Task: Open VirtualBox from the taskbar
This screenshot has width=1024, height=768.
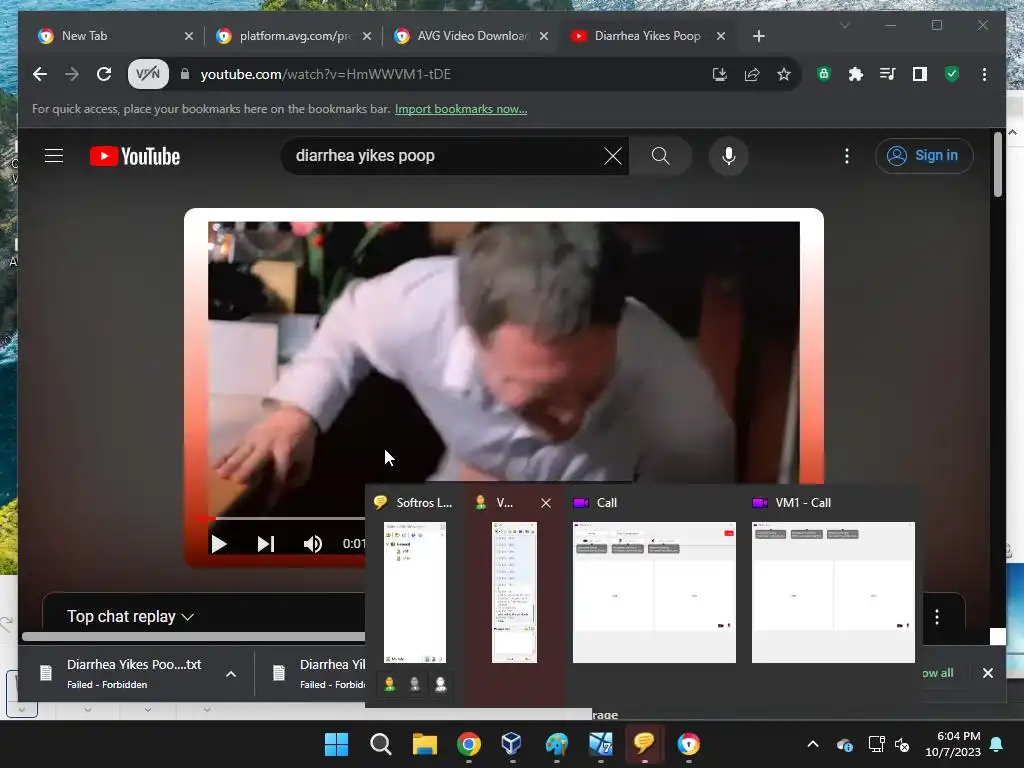Action: tap(512, 744)
